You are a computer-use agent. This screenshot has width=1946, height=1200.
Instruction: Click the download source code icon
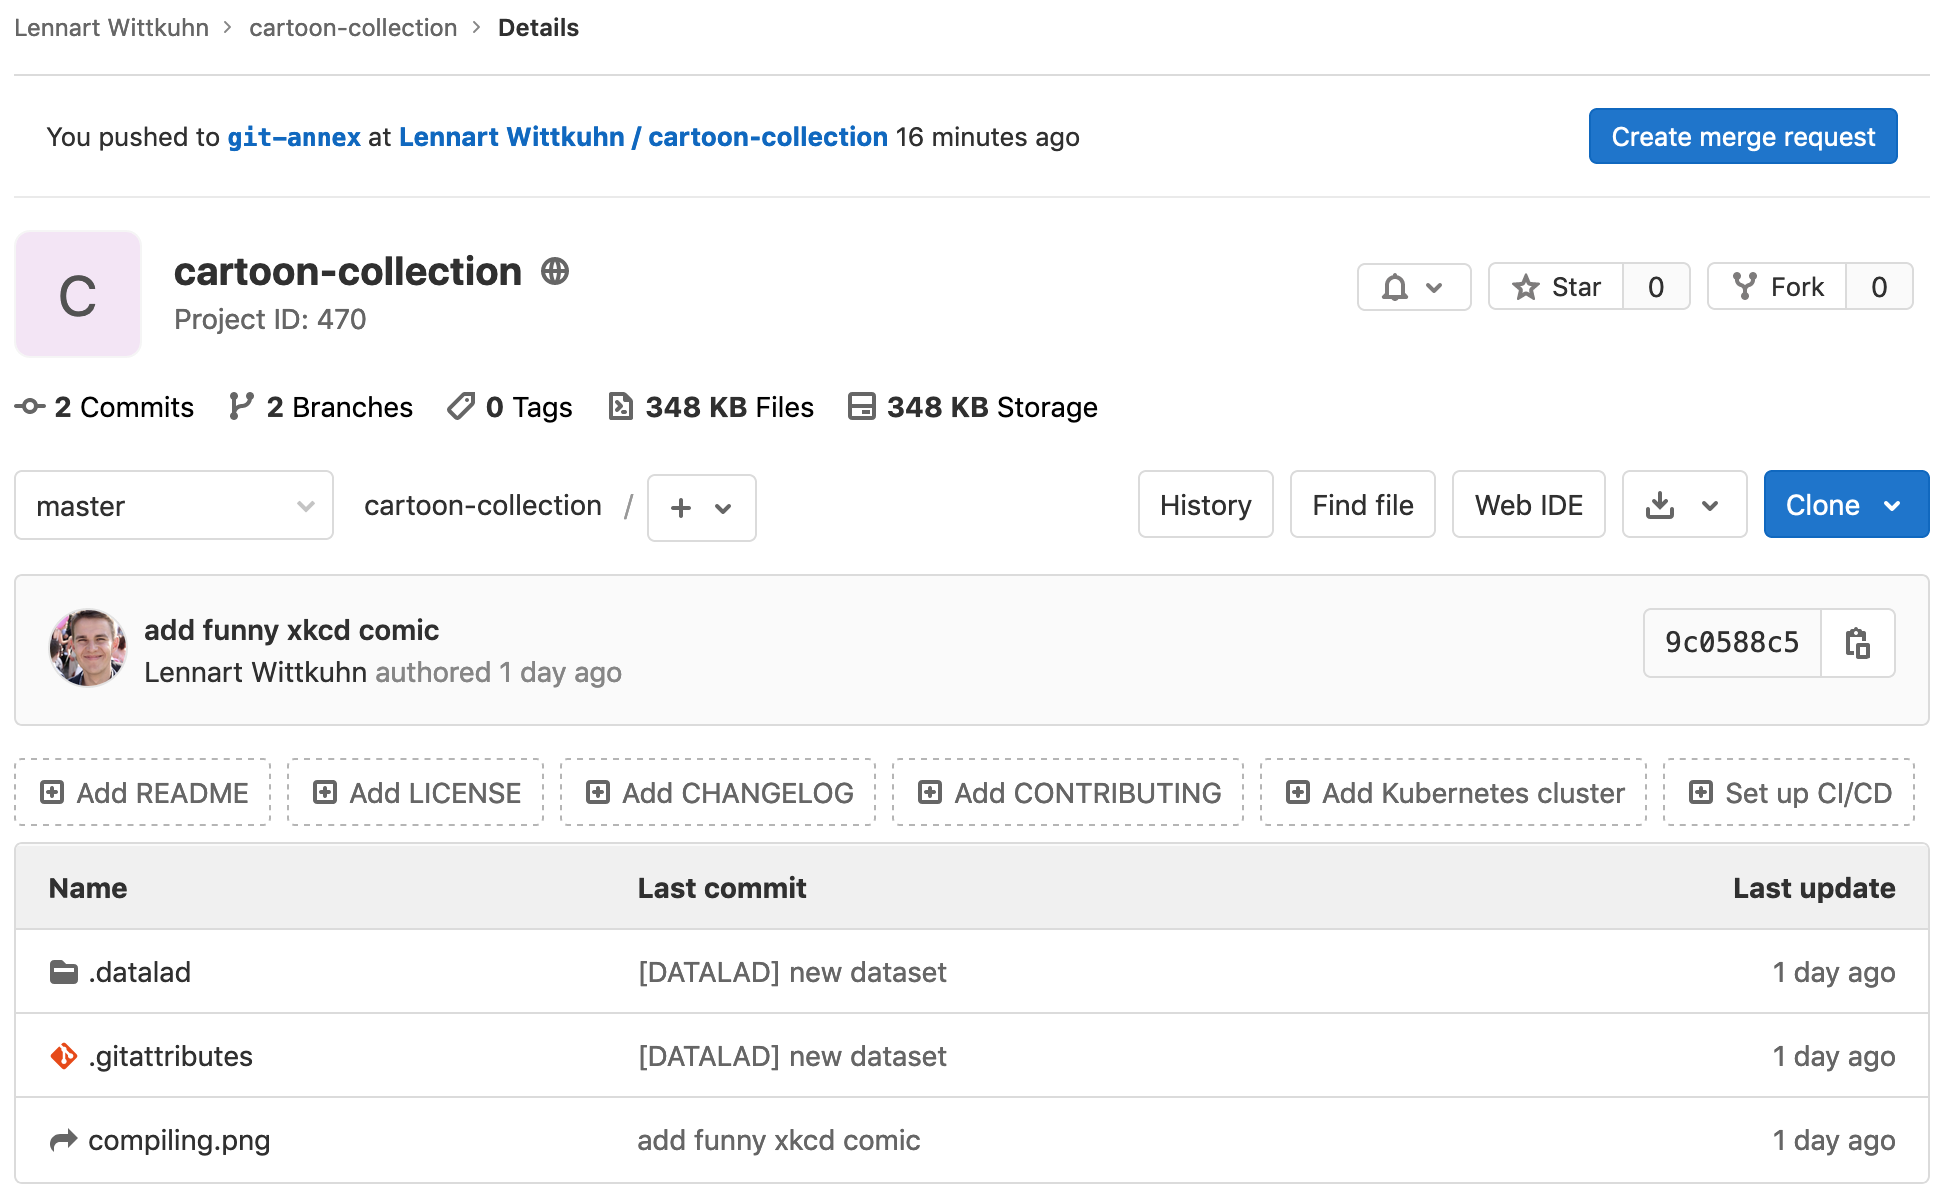coord(1660,505)
